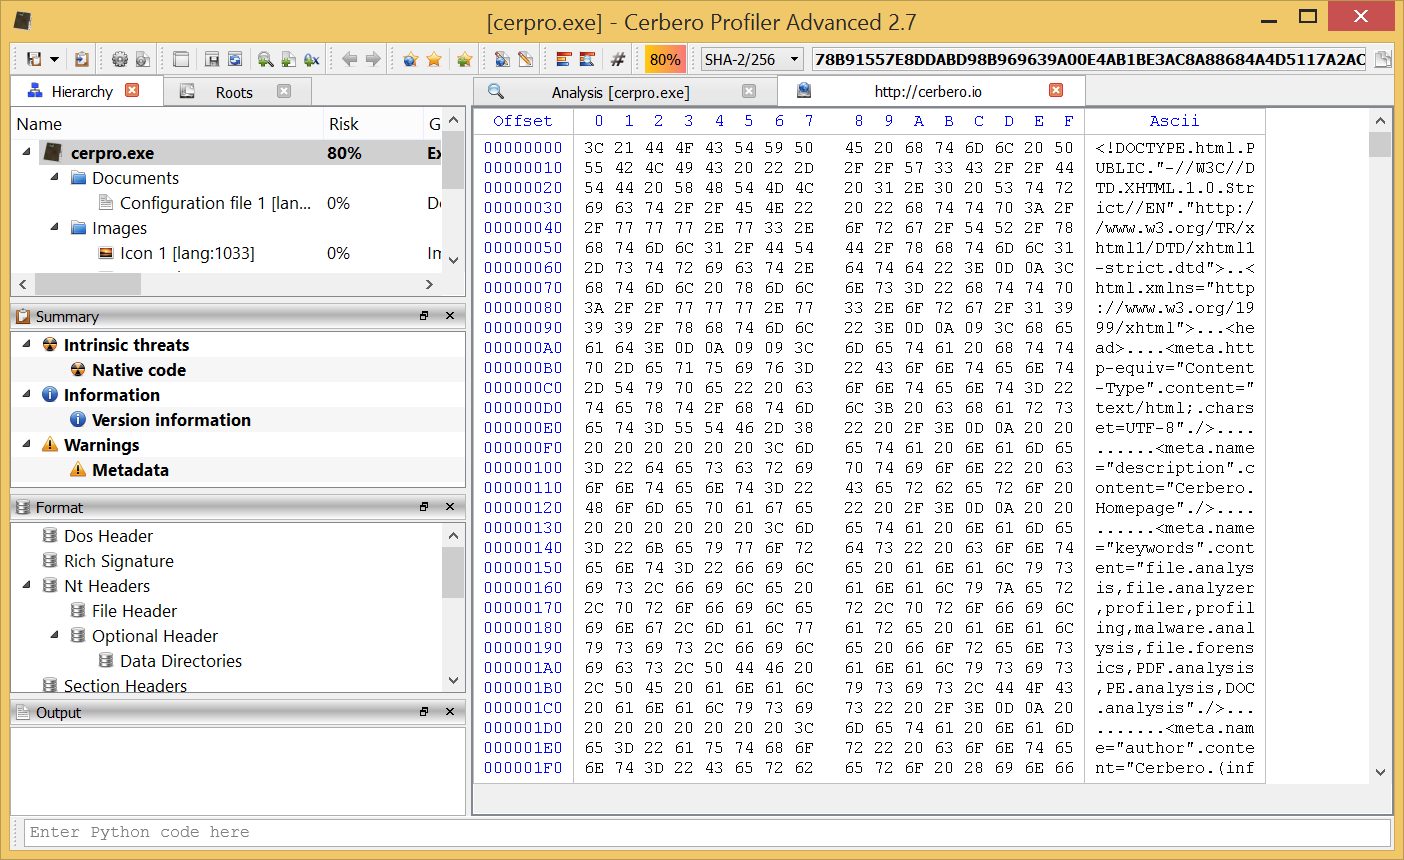Collapse the cerpro.exe tree node

(x=26, y=152)
